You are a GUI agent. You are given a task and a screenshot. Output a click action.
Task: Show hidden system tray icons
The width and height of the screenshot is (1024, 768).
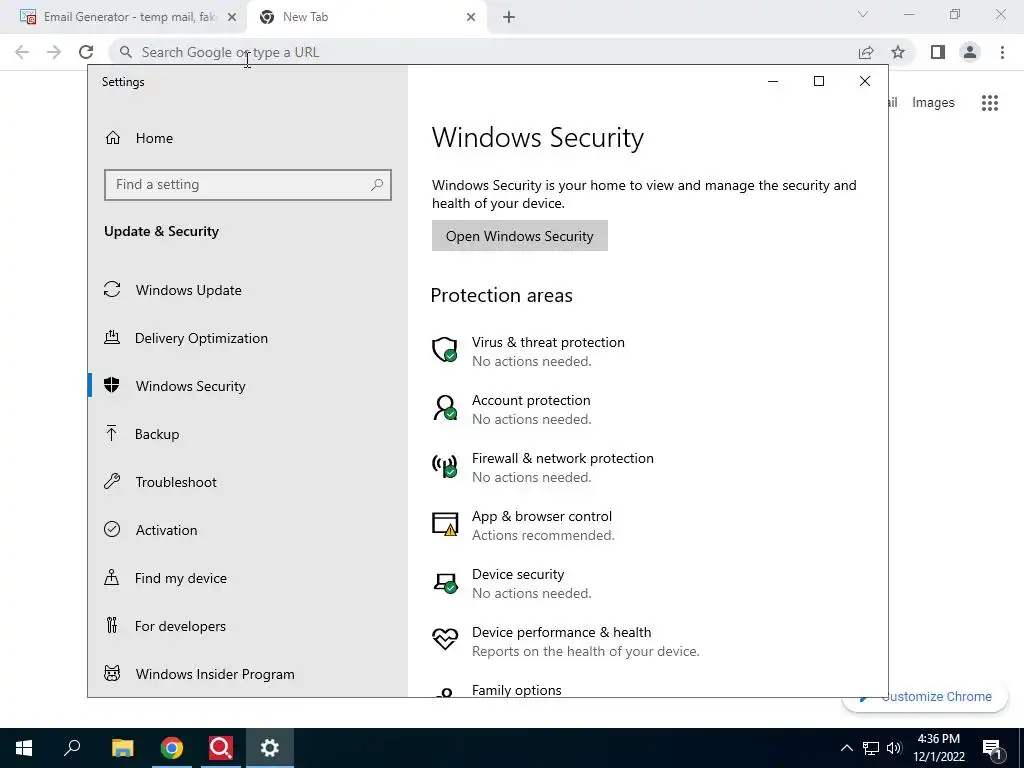pyautogui.click(x=846, y=748)
